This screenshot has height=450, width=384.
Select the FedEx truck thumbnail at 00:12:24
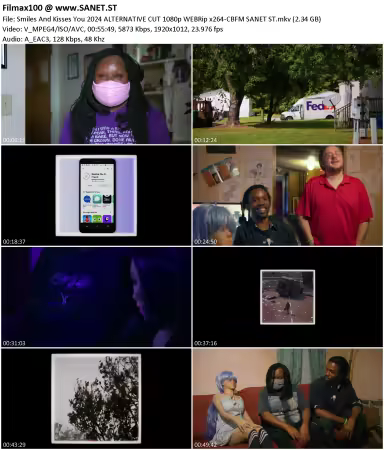pos(288,94)
